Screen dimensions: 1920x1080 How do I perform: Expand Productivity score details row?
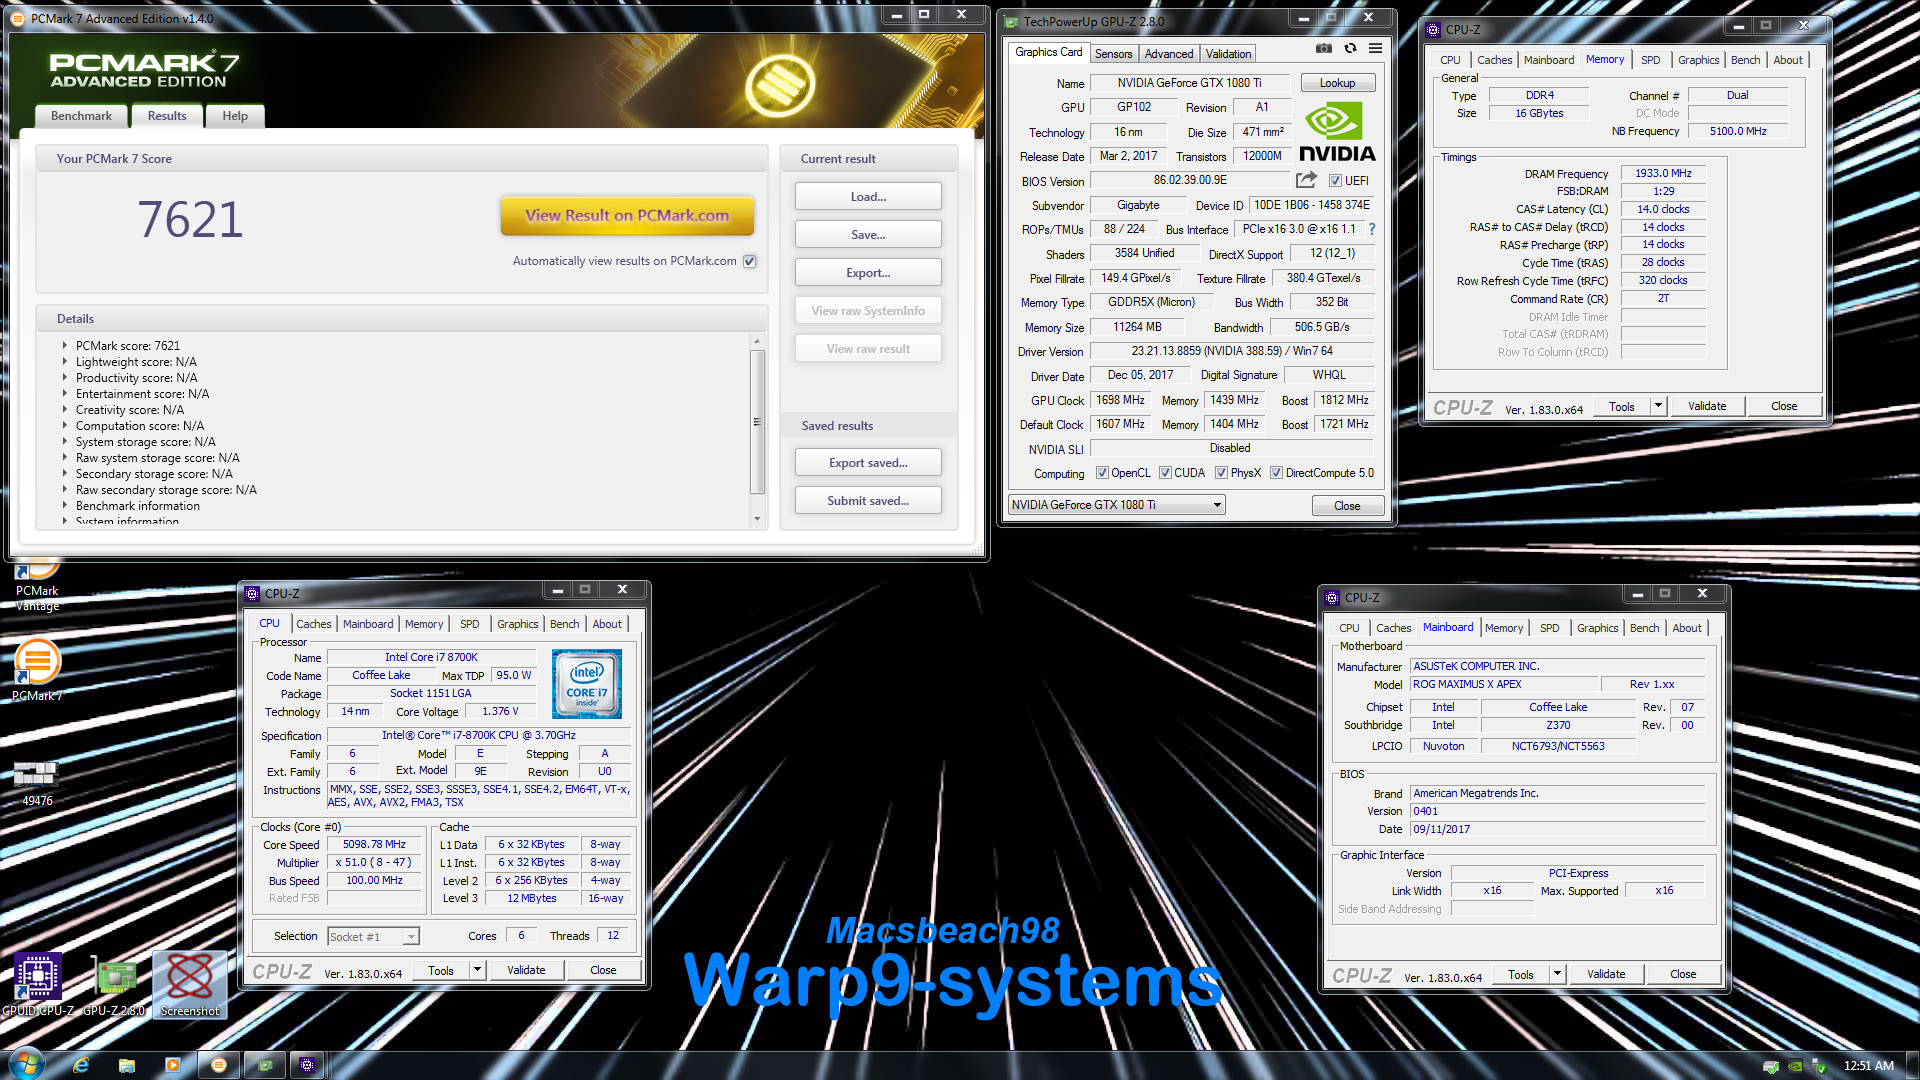(65, 377)
